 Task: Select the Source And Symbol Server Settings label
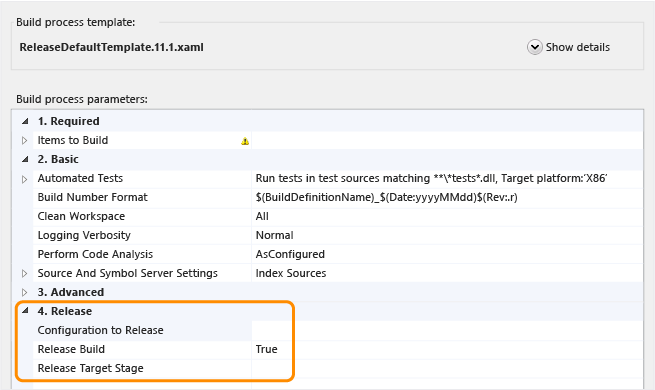click(127, 273)
